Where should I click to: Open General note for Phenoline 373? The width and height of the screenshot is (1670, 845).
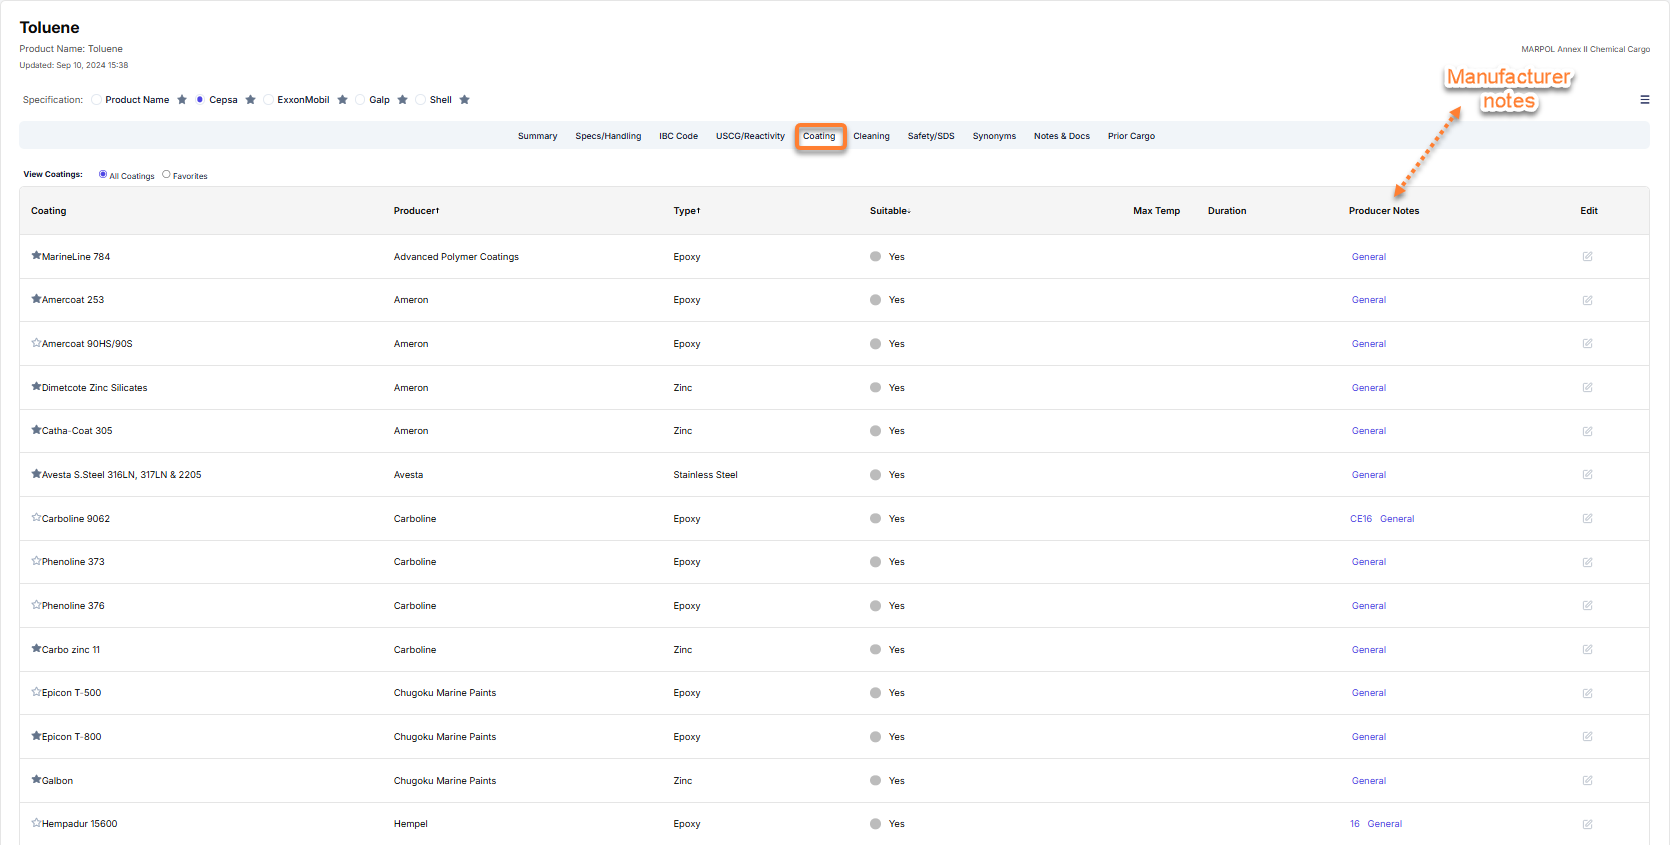point(1369,562)
